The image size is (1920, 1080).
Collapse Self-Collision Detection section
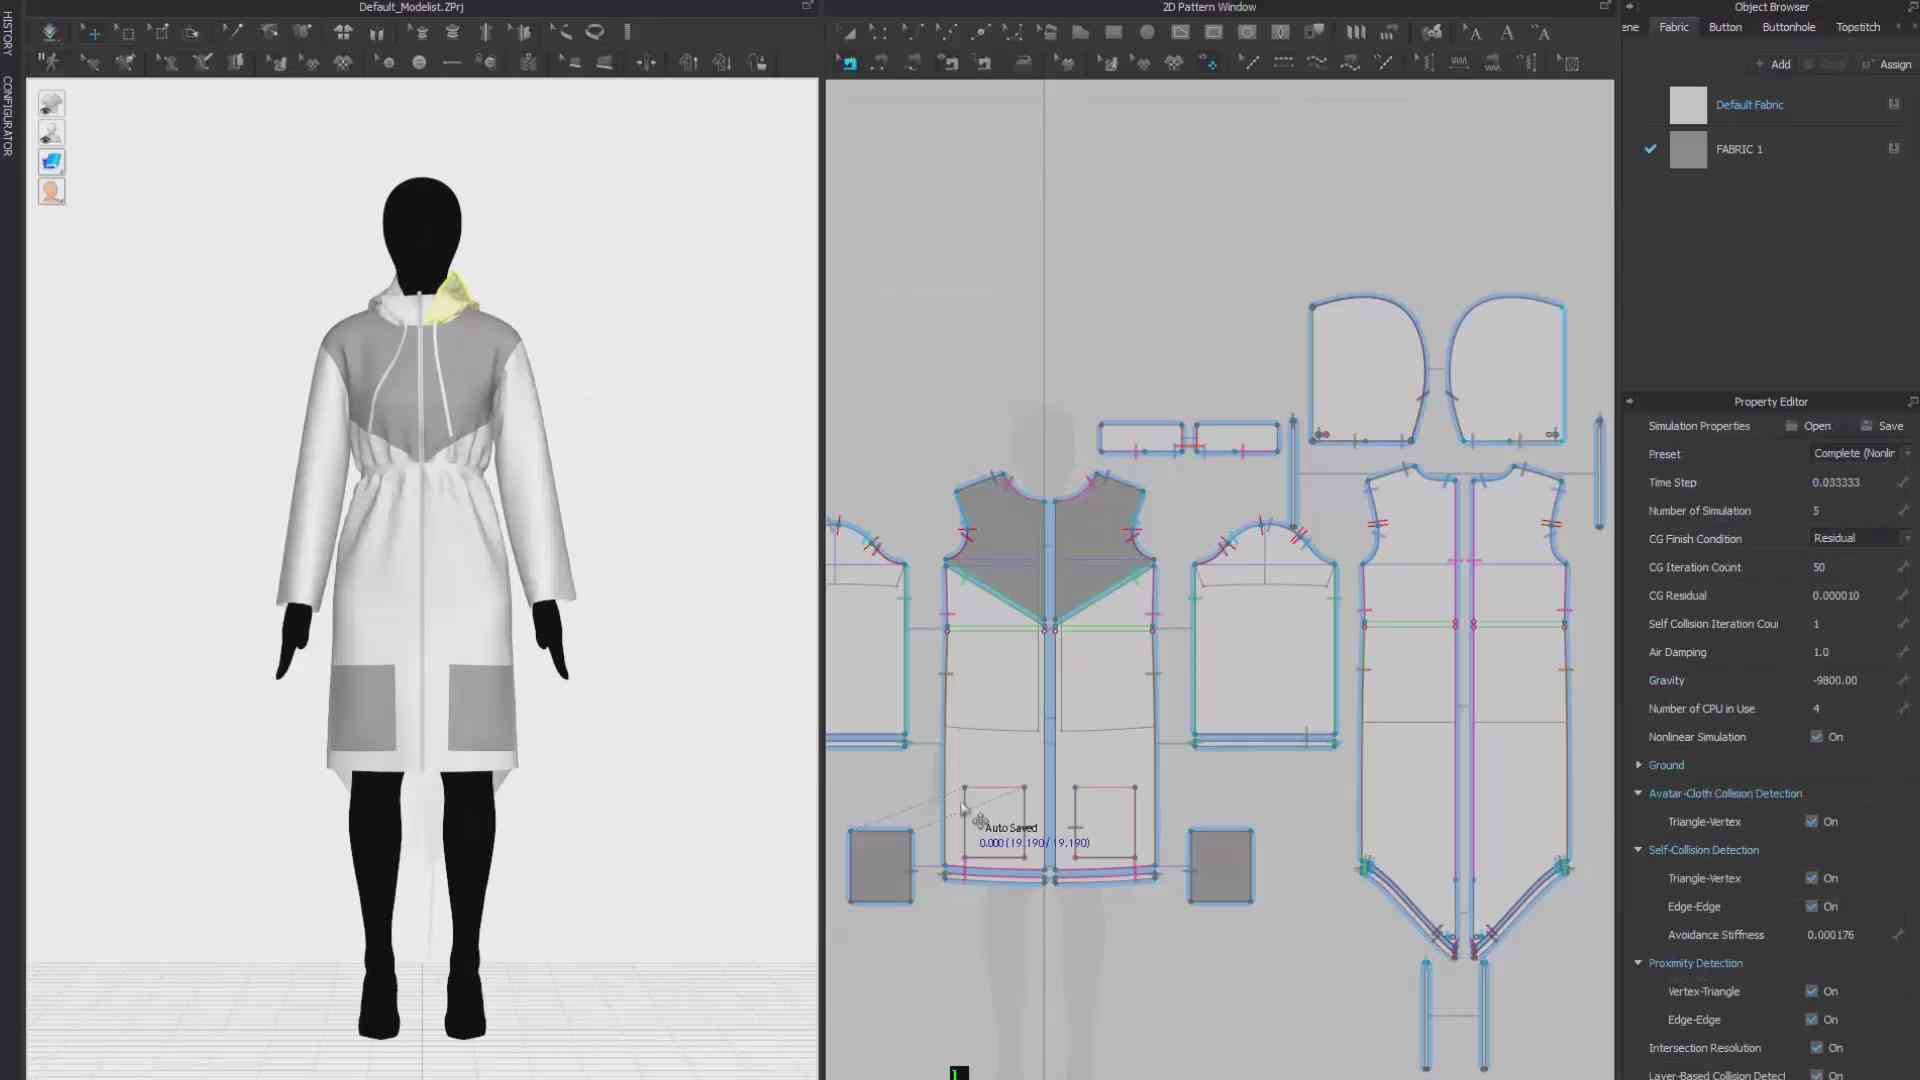[1638, 850]
